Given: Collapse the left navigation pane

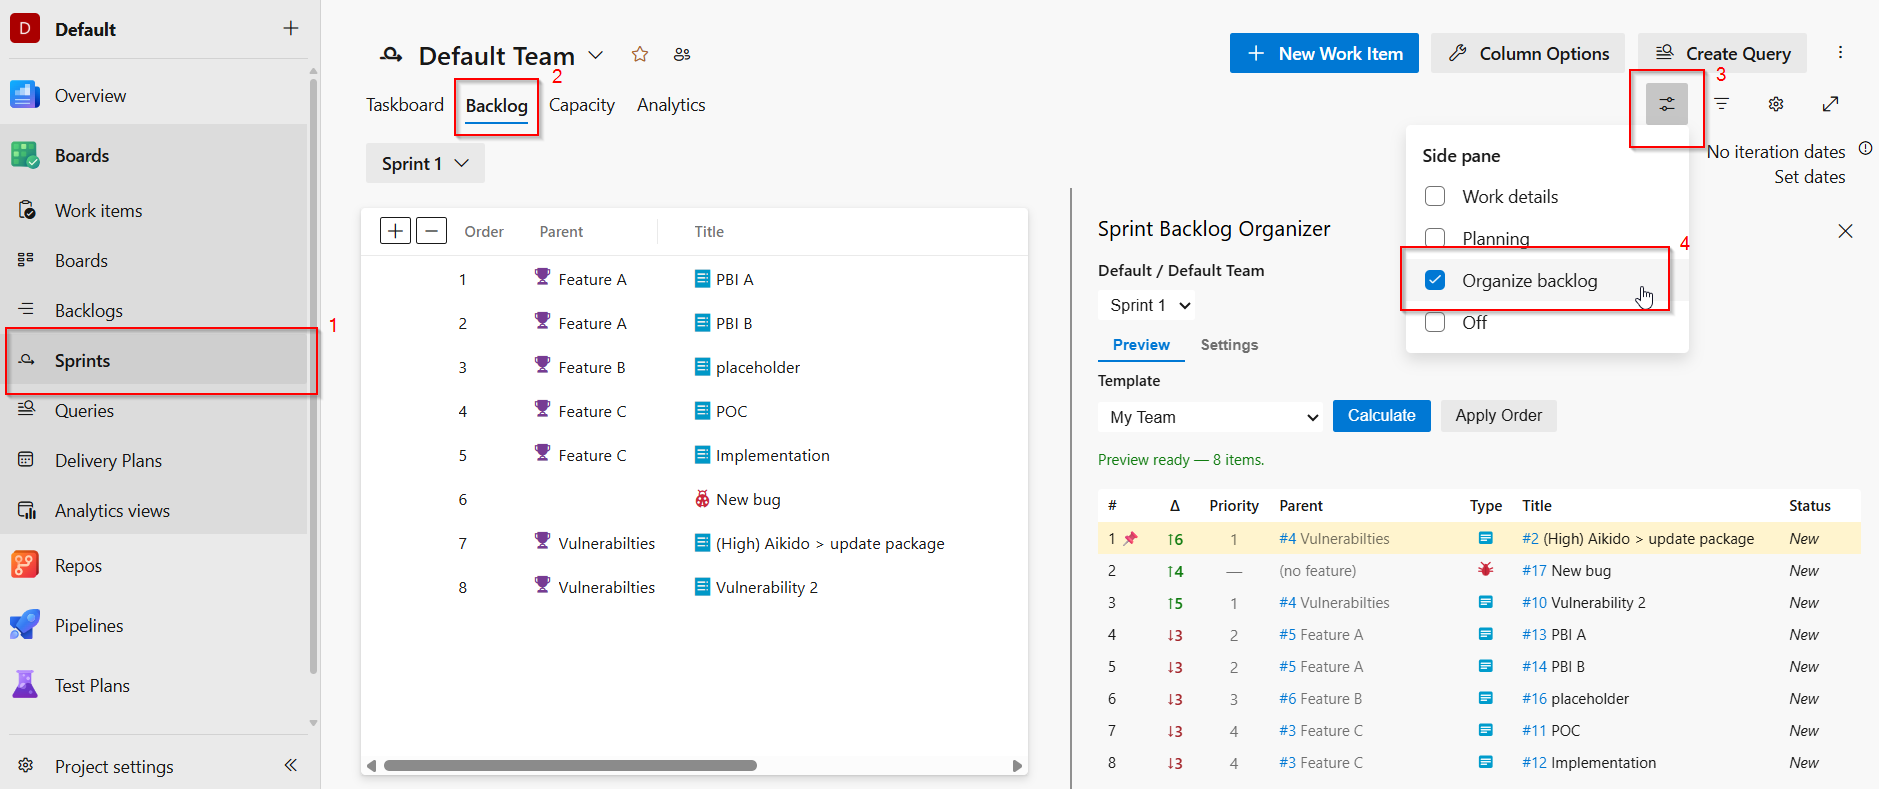Looking at the screenshot, I should [x=291, y=765].
